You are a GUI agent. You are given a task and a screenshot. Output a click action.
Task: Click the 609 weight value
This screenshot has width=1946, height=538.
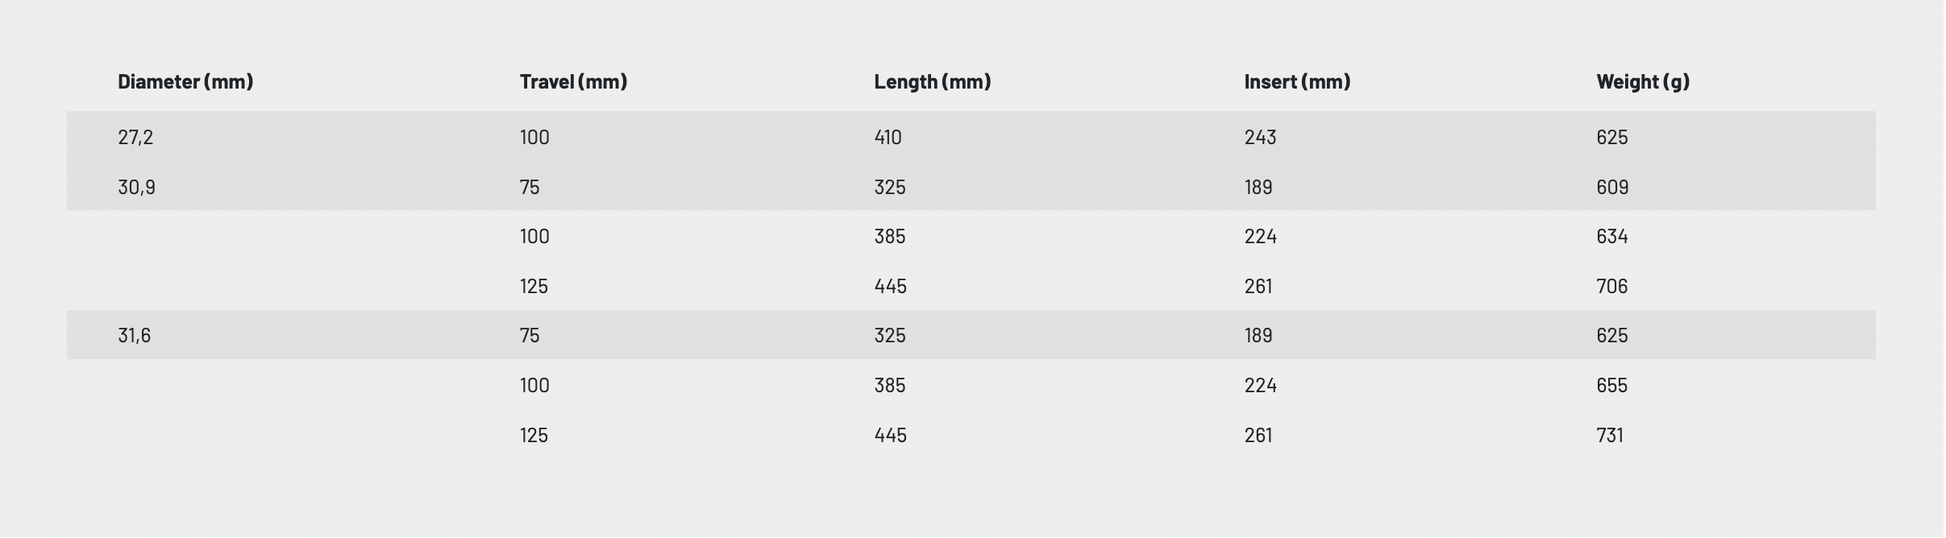pyautogui.click(x=1612, y=187)
